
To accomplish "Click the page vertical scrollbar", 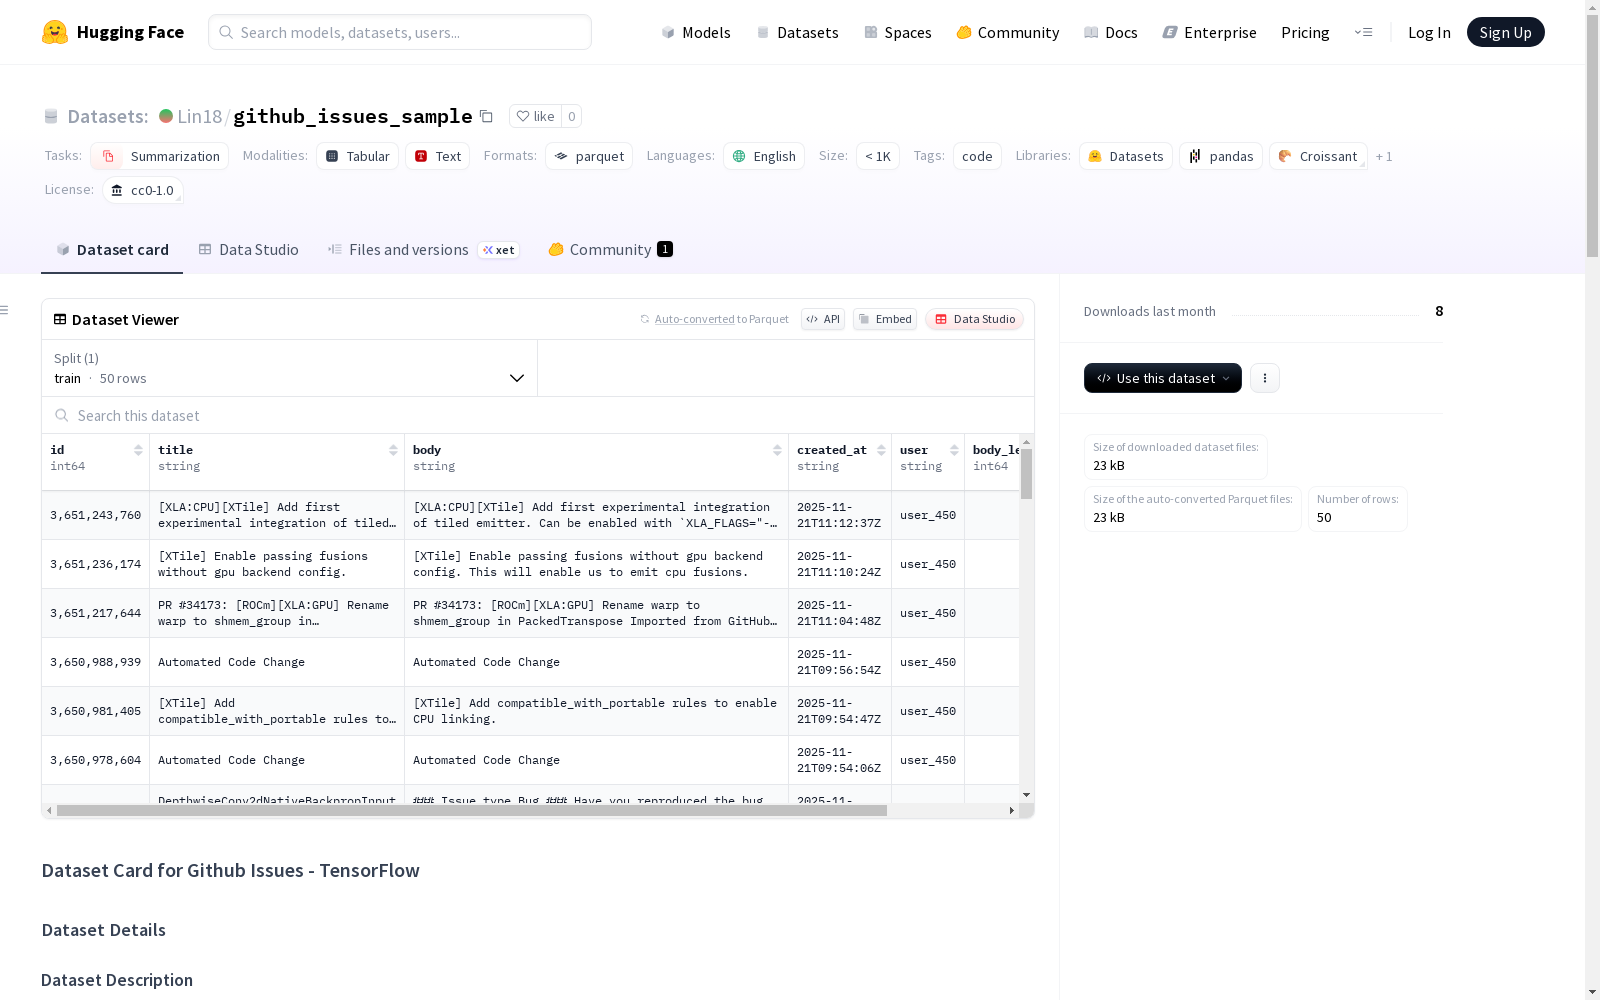I will (x=1592, y=135).
